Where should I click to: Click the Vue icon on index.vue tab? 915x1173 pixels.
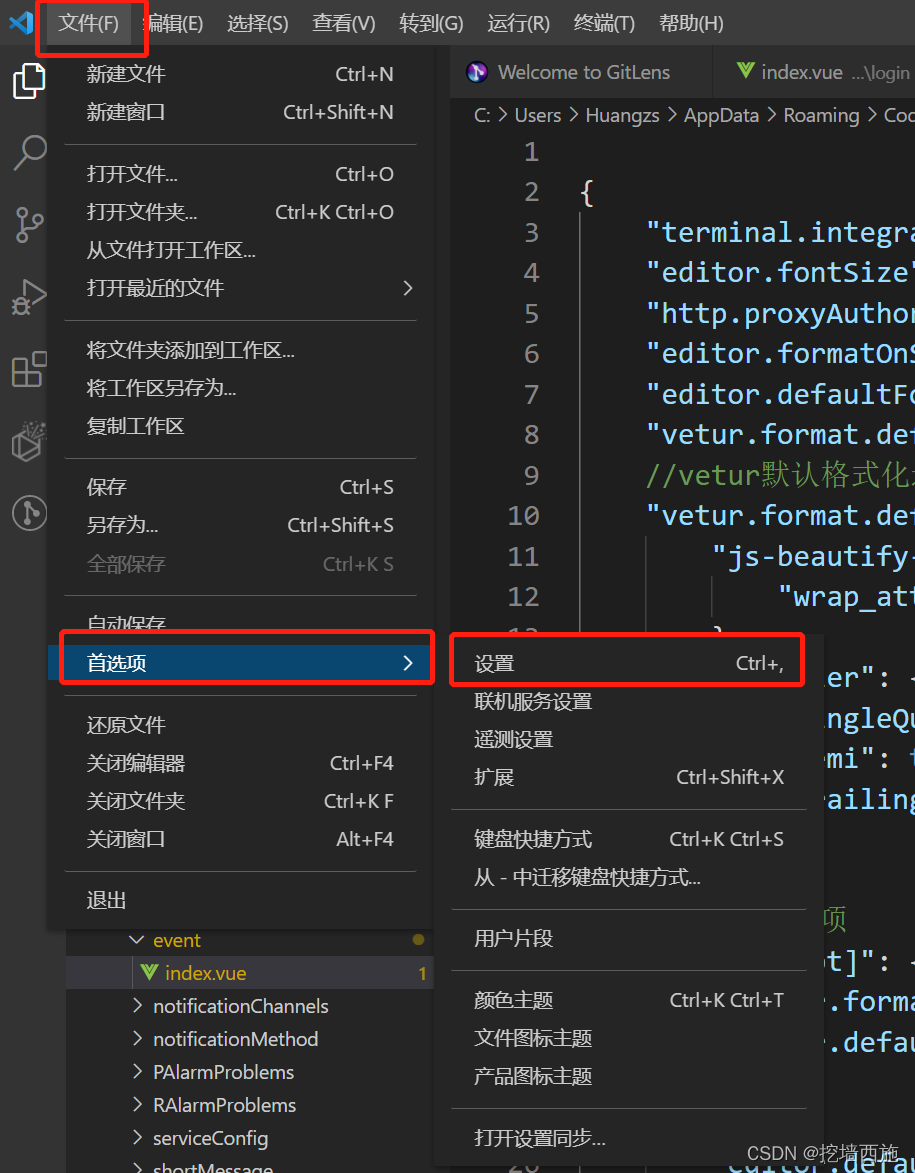(x=745, y=71)
